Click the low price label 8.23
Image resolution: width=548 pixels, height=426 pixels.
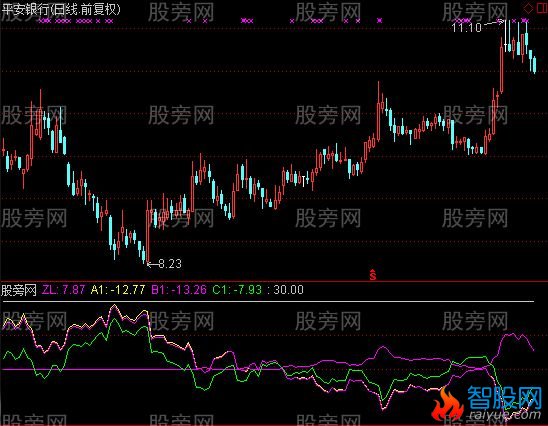(170, 263)
